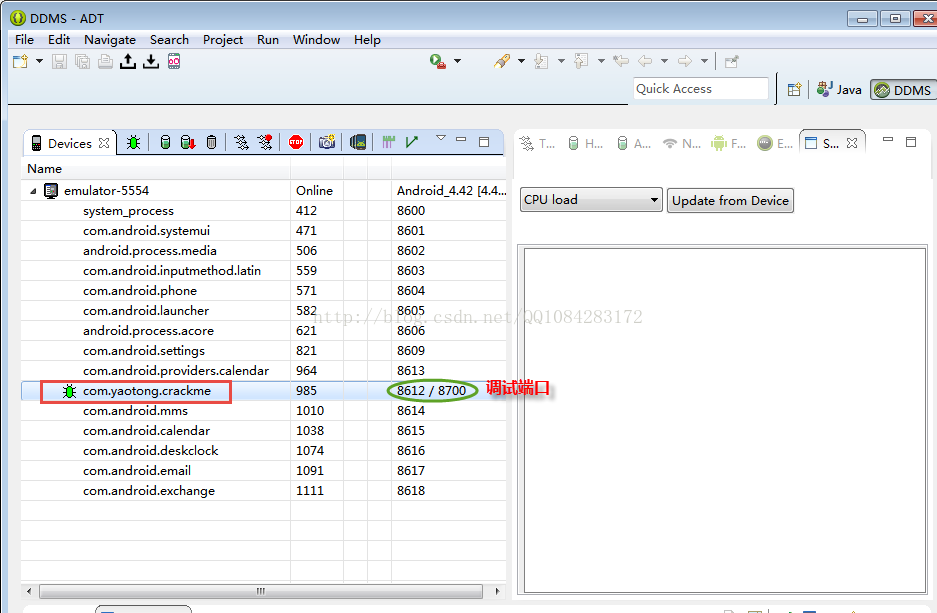Switch to the File Explorer tab
The image size is (937, 613).
pyautogui.click(x=729, y=143)
